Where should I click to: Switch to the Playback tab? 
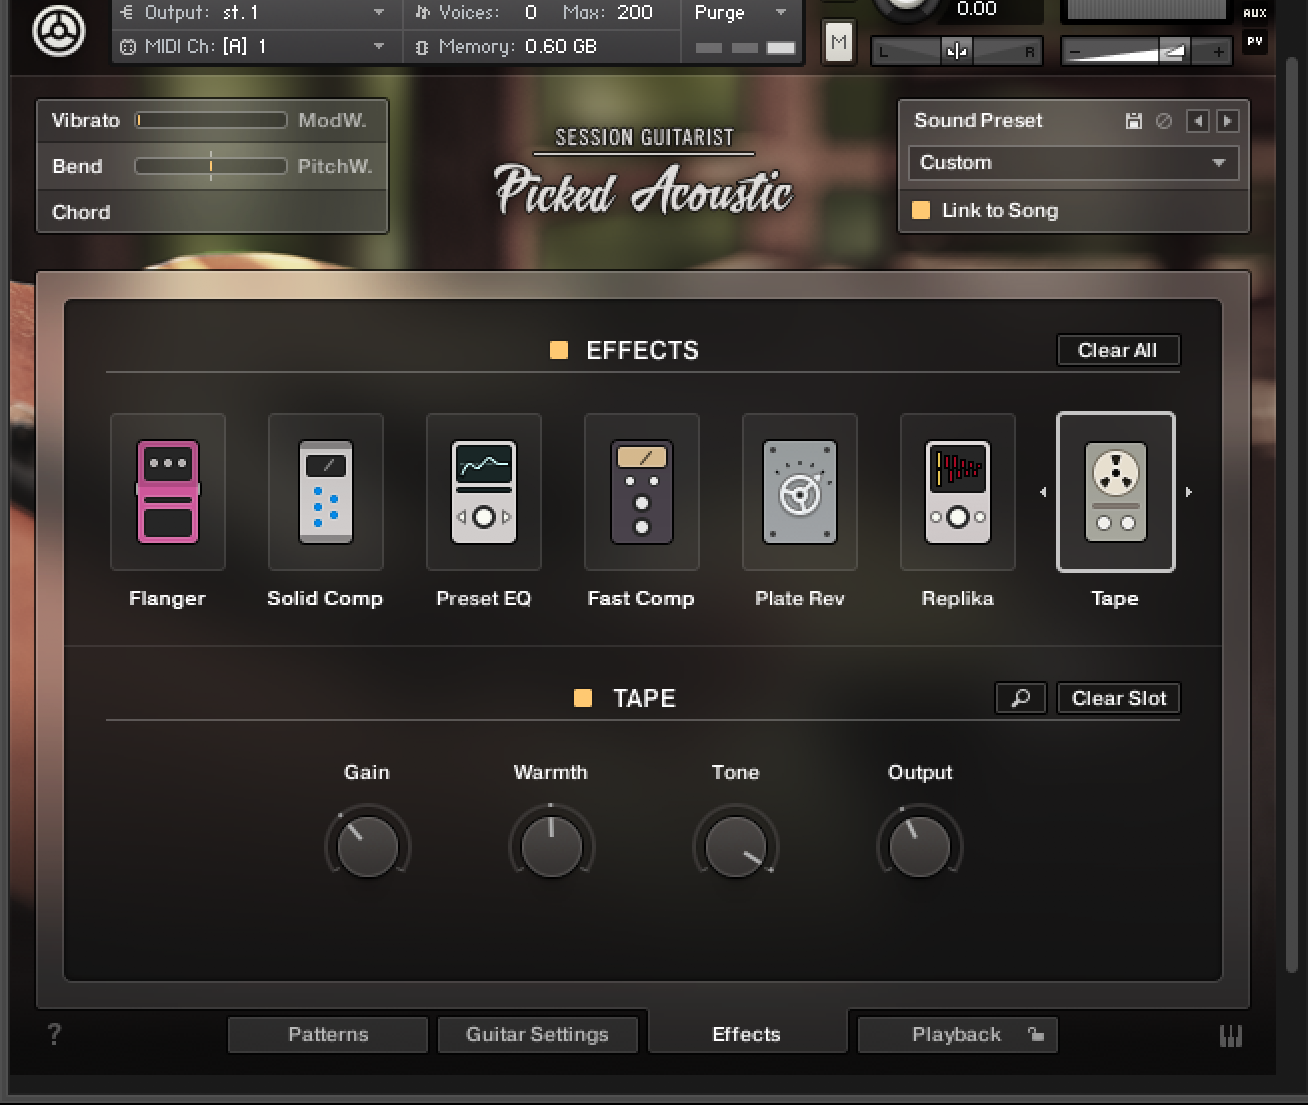click(957, 1034)
